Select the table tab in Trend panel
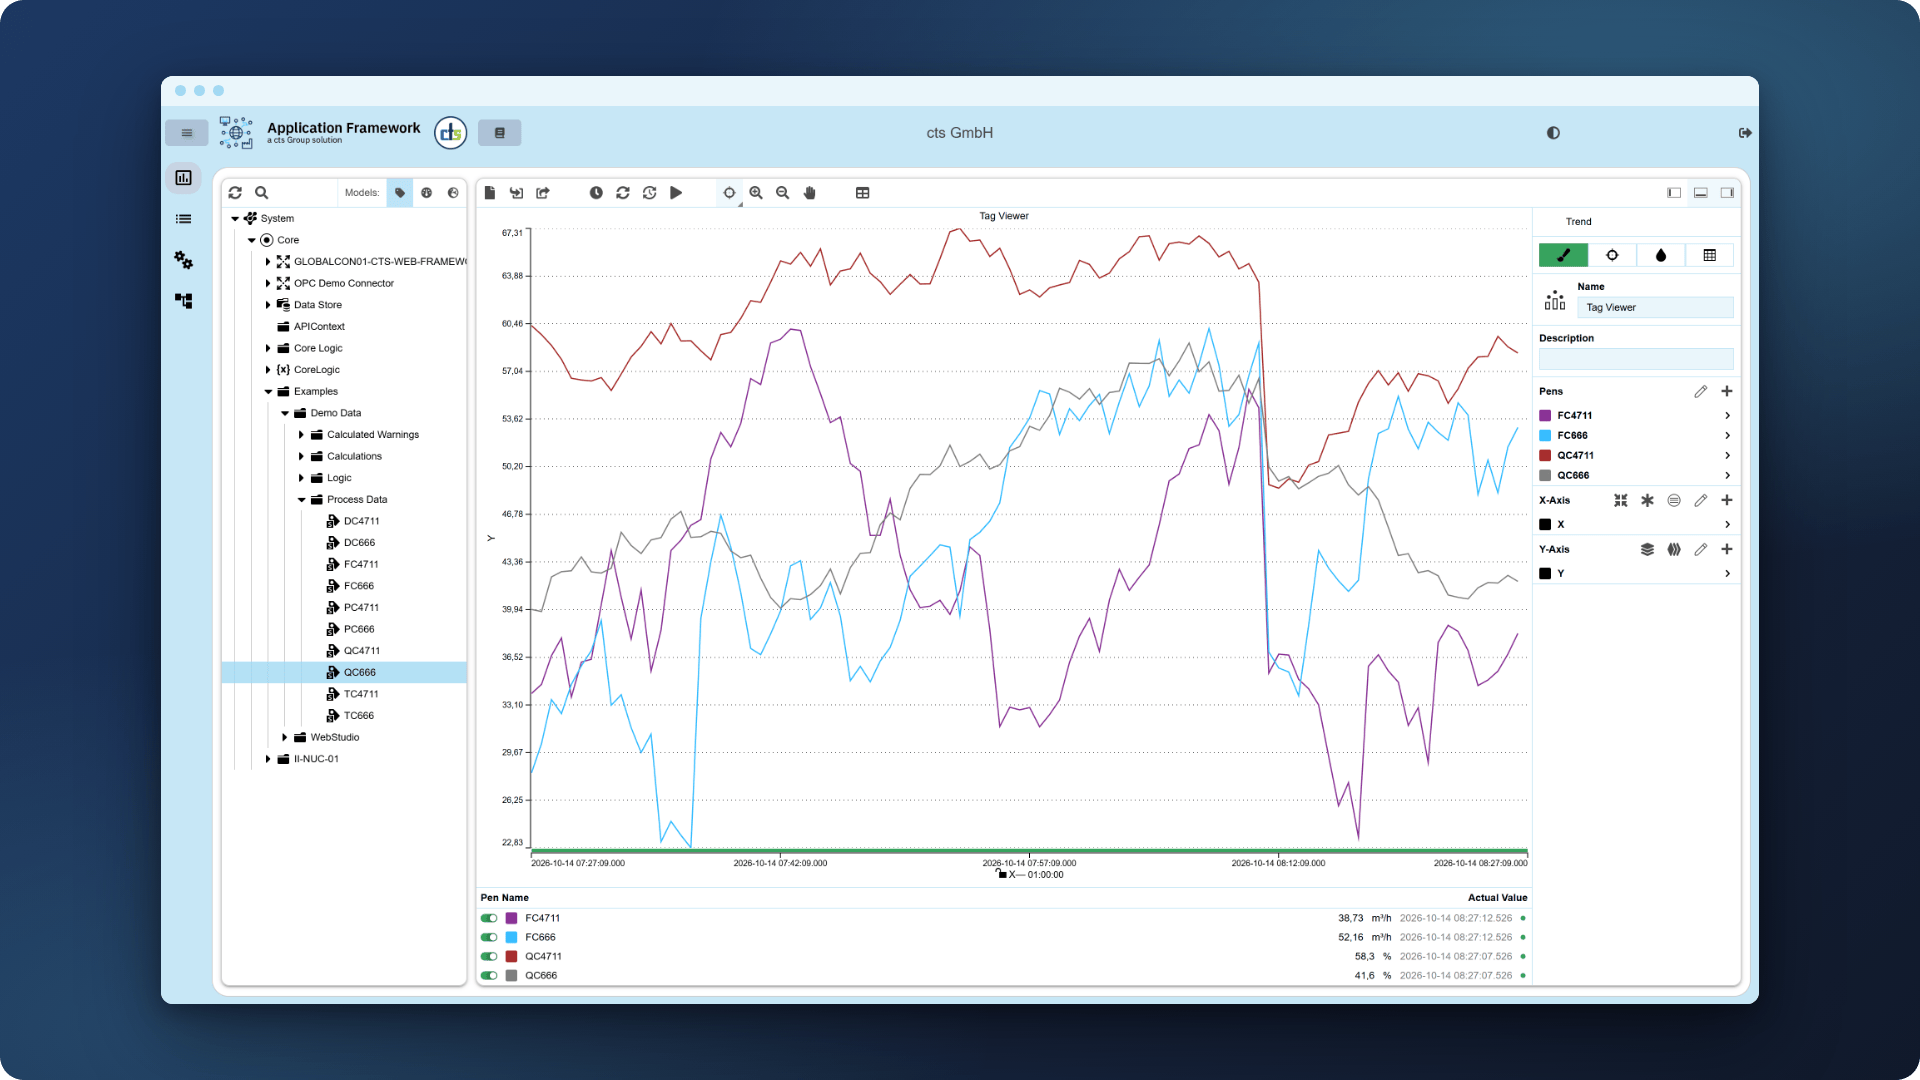Screen dimensions: 1920x1080 click(1710, 255)
